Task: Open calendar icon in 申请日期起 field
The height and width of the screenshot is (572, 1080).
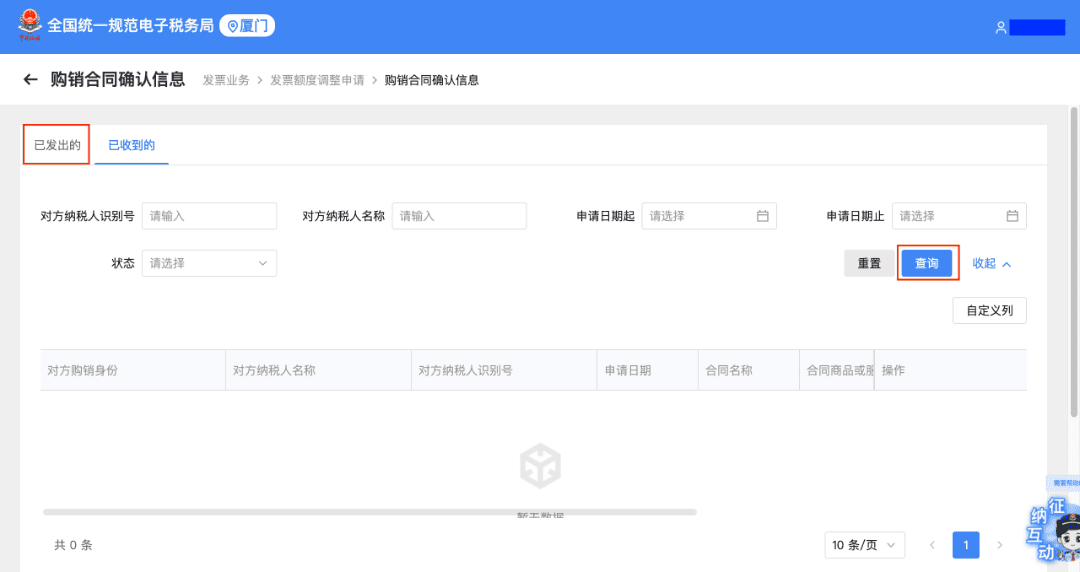Action: [762, 216]
